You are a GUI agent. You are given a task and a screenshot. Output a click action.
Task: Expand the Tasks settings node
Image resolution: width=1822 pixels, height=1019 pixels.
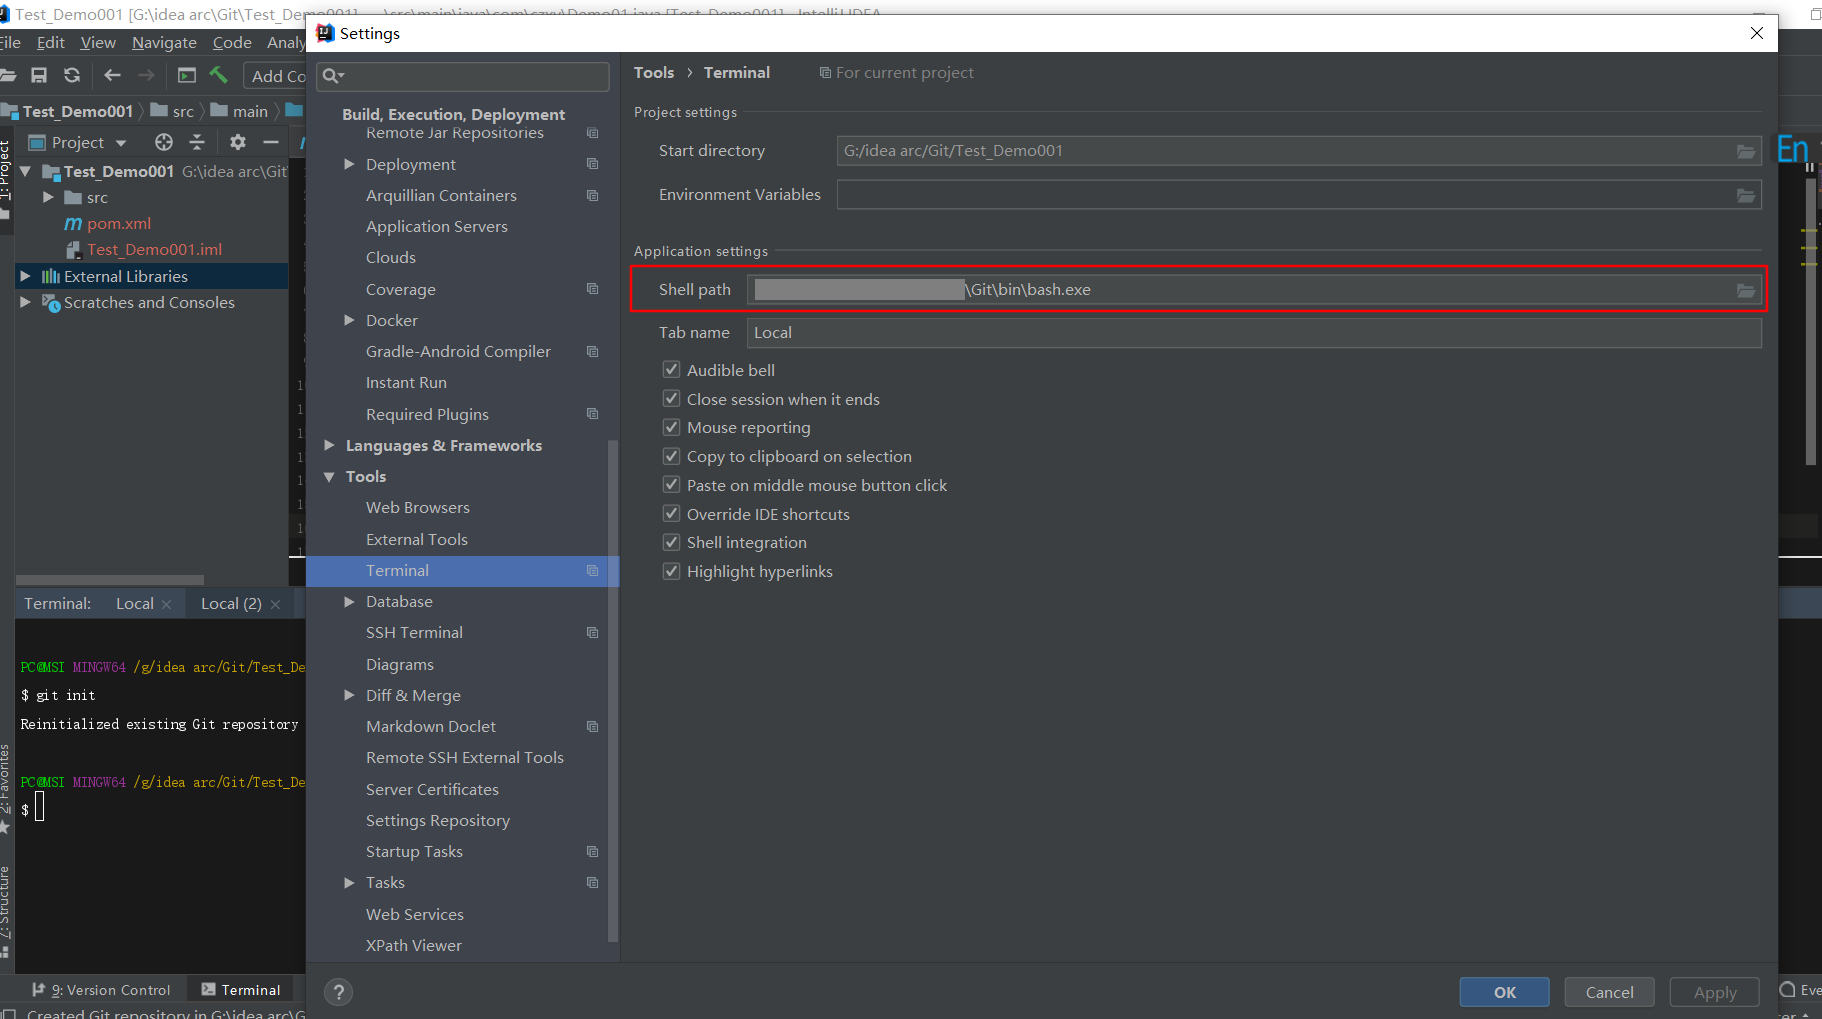(x=349, y=883)
